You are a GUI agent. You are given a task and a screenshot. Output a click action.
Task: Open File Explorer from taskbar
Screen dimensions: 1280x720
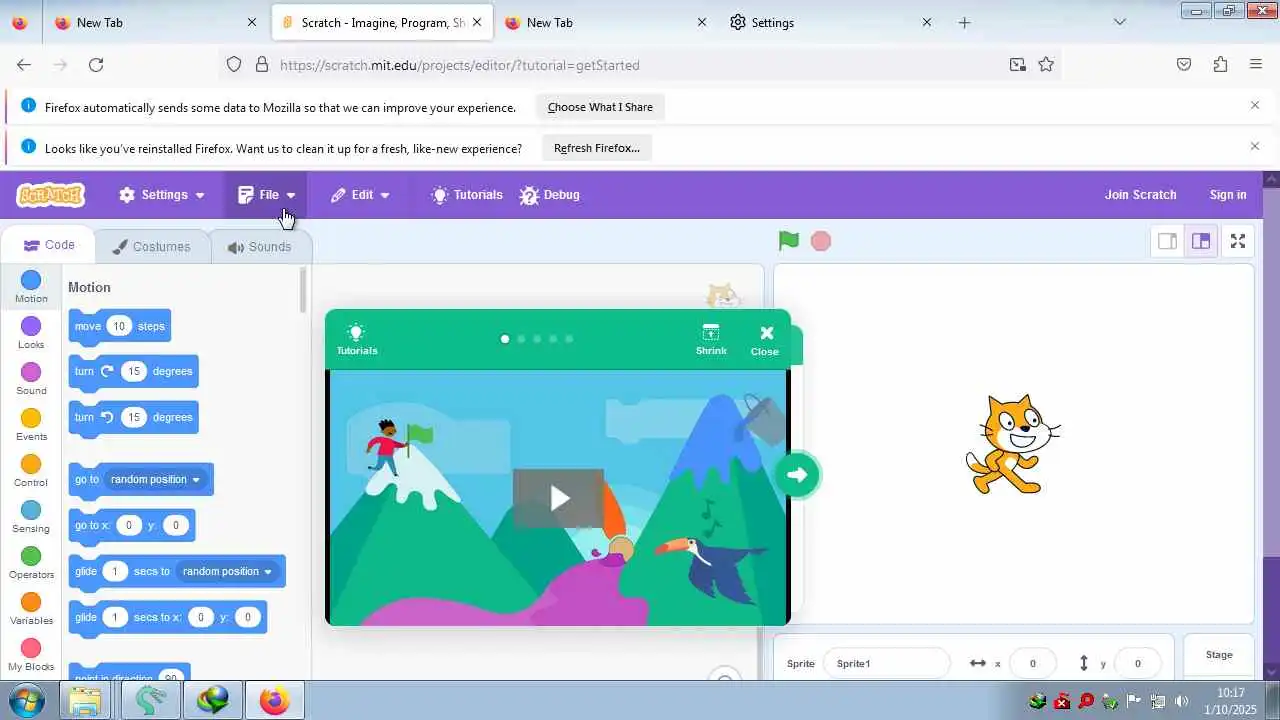[87, 701]
